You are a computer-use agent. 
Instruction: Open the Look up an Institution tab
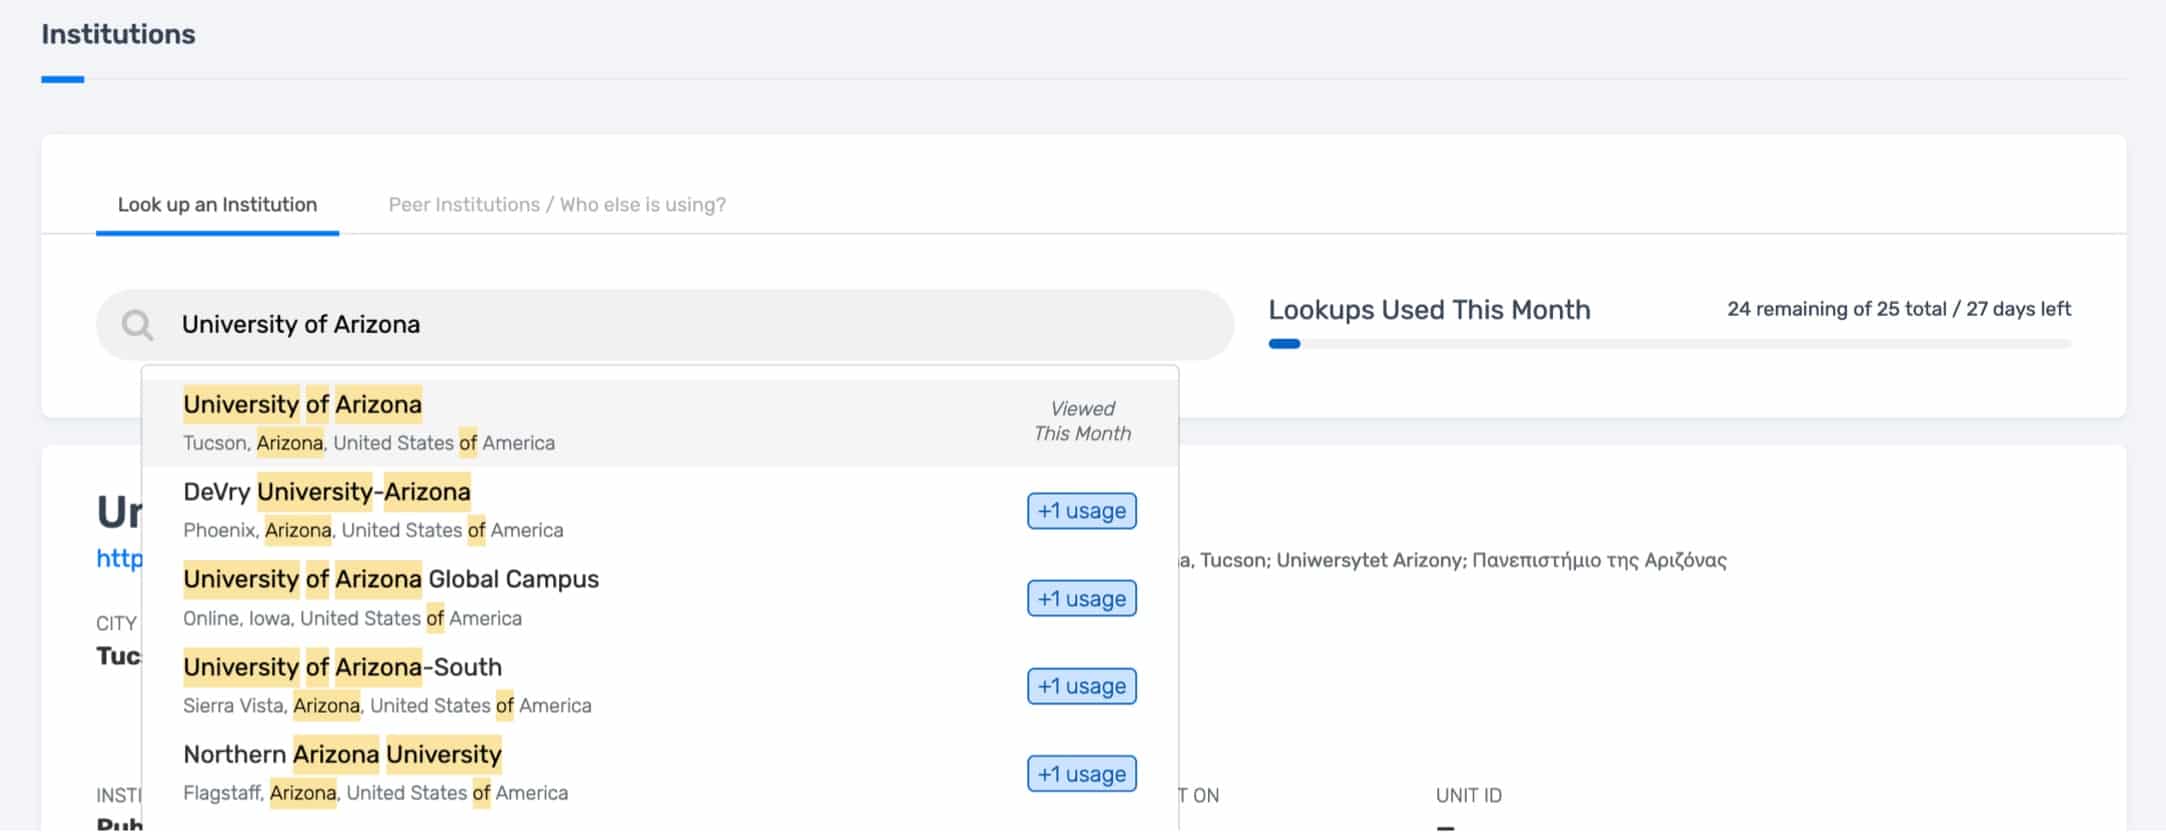(x=217, y=204)
